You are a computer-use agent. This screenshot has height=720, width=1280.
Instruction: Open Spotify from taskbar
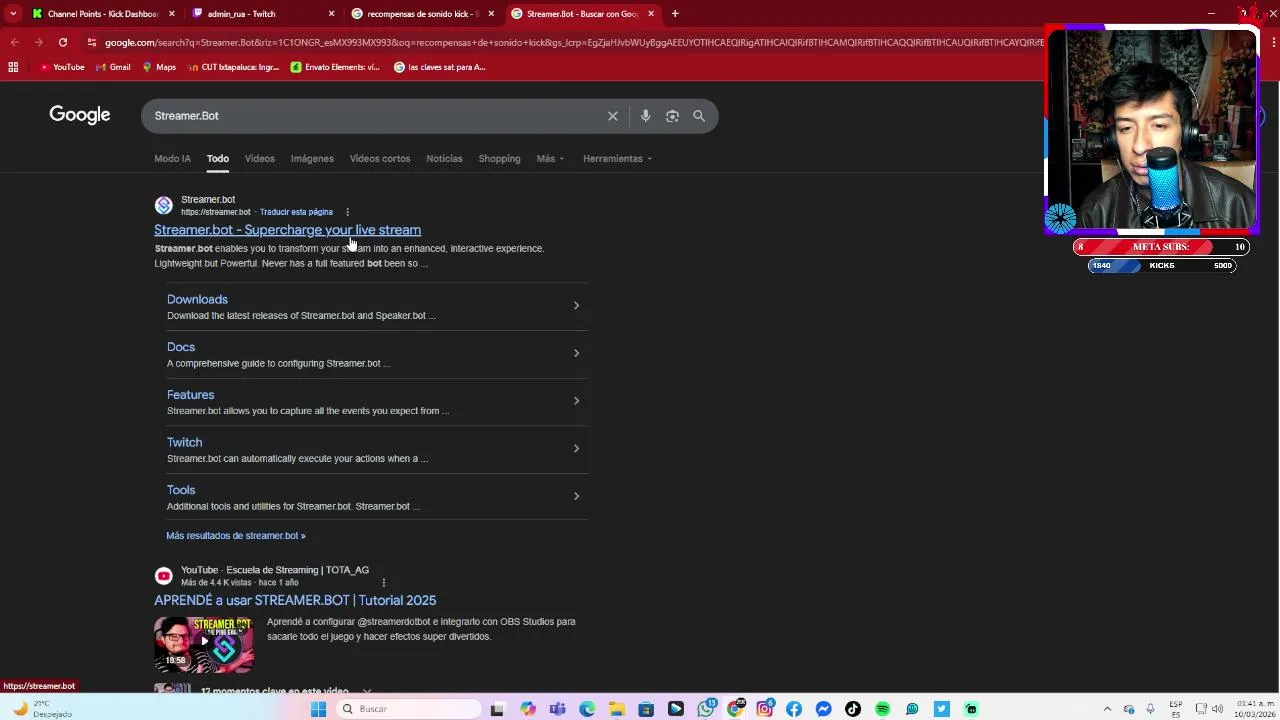coord(882,709)
